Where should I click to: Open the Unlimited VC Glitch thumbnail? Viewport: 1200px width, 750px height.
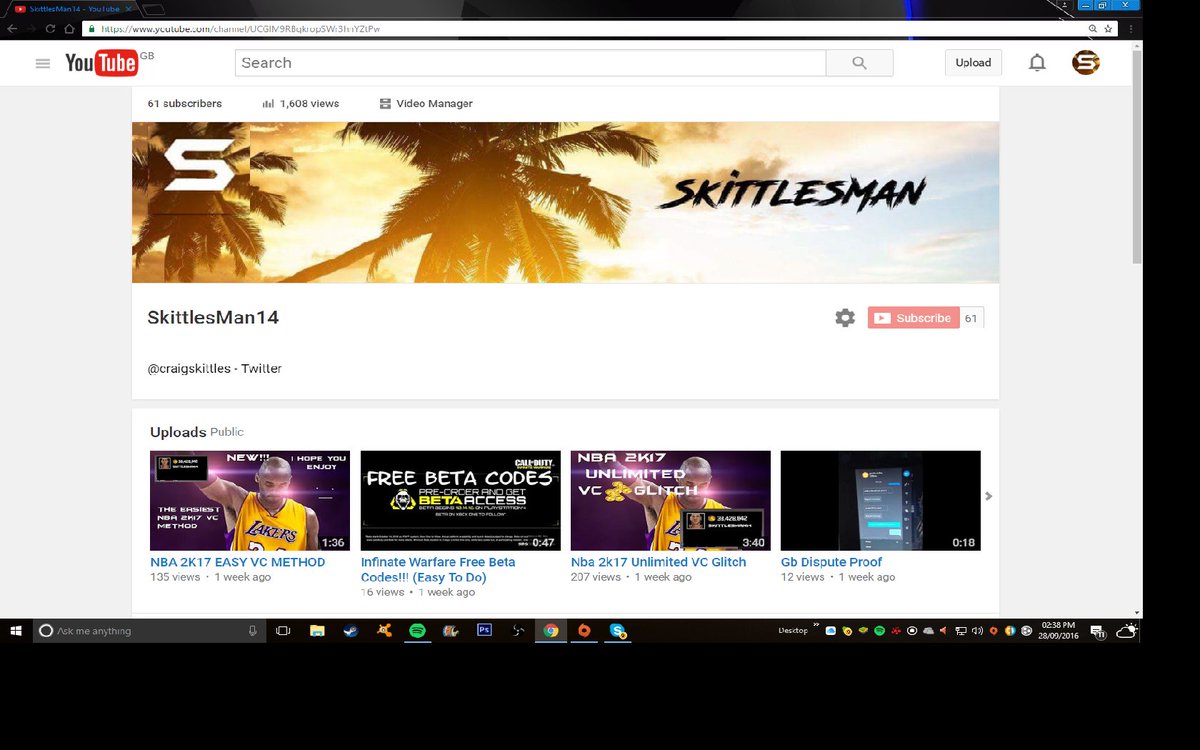tap(670, 500)
